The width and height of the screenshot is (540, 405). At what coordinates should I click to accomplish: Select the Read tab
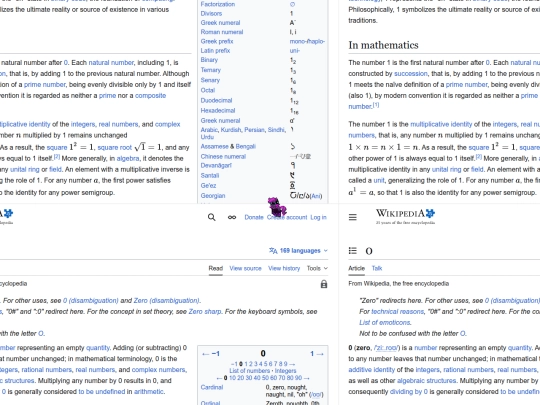[x=216, y=268]
